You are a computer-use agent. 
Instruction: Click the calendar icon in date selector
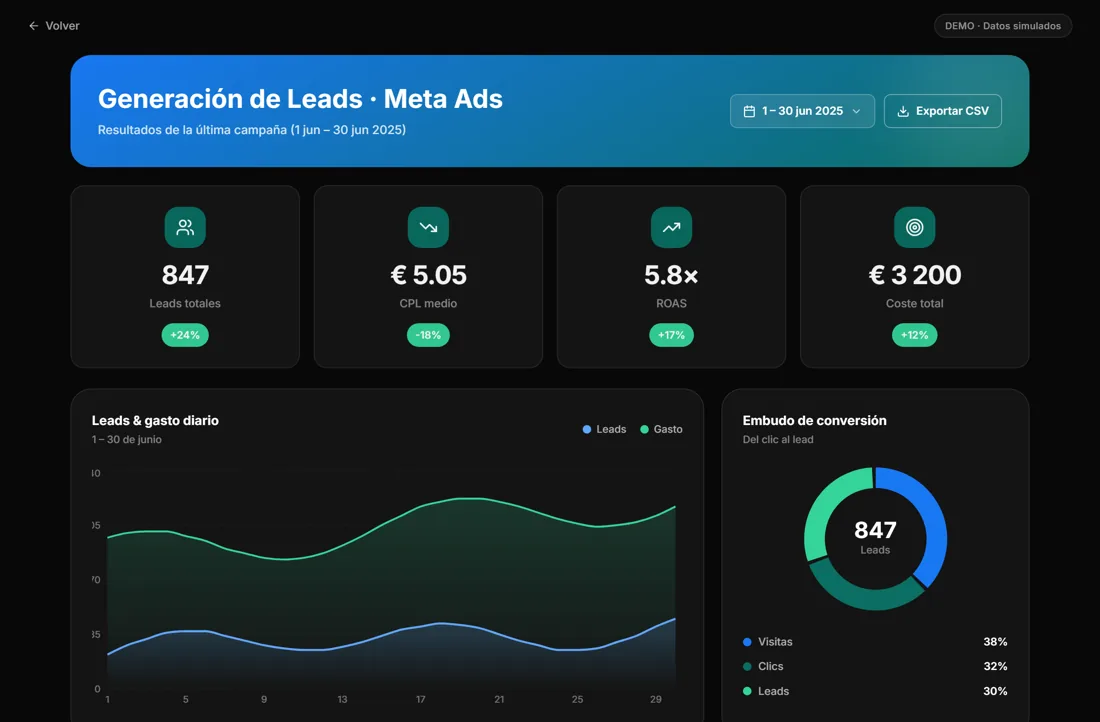point(749,111)
